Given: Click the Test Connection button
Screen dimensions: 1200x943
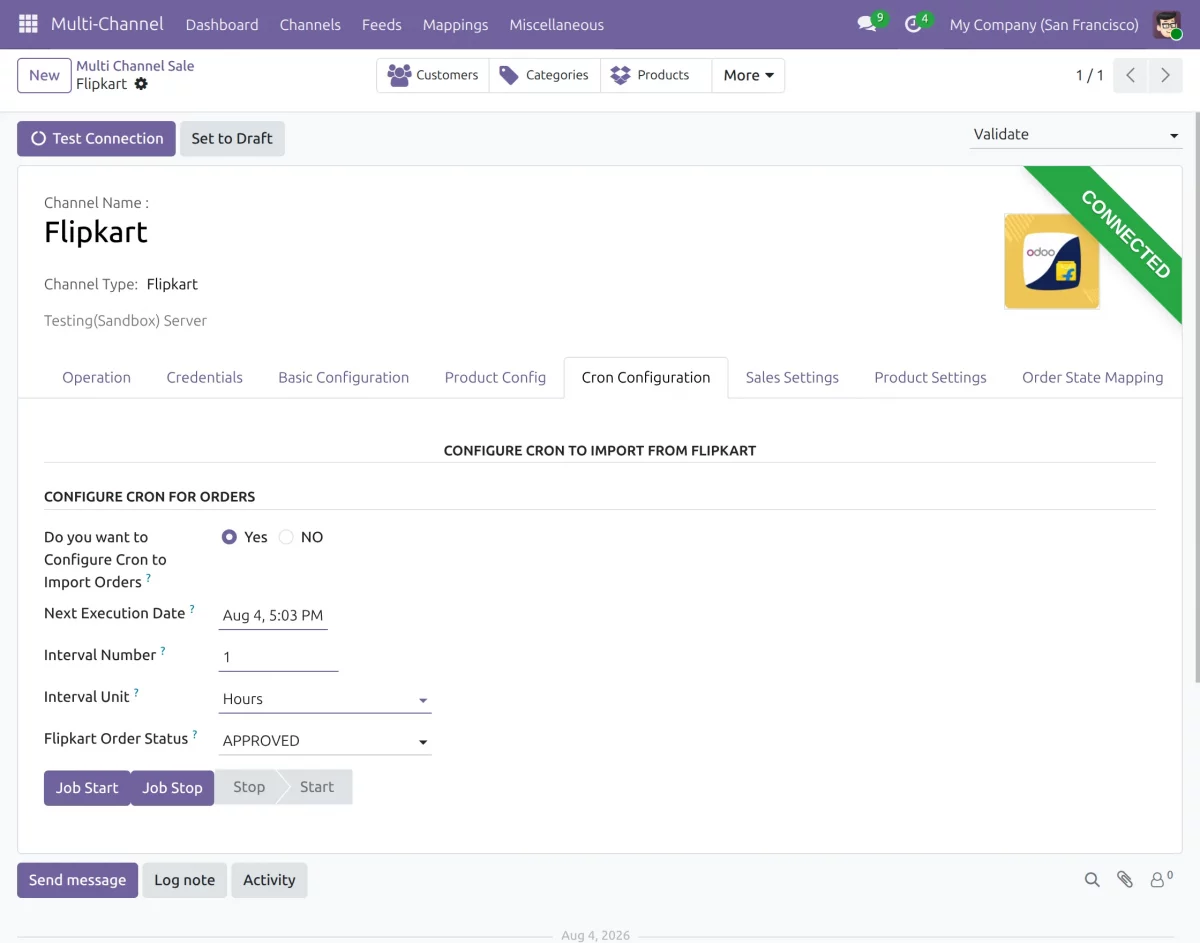Looking at the screenshot, I should pos(96,139).
